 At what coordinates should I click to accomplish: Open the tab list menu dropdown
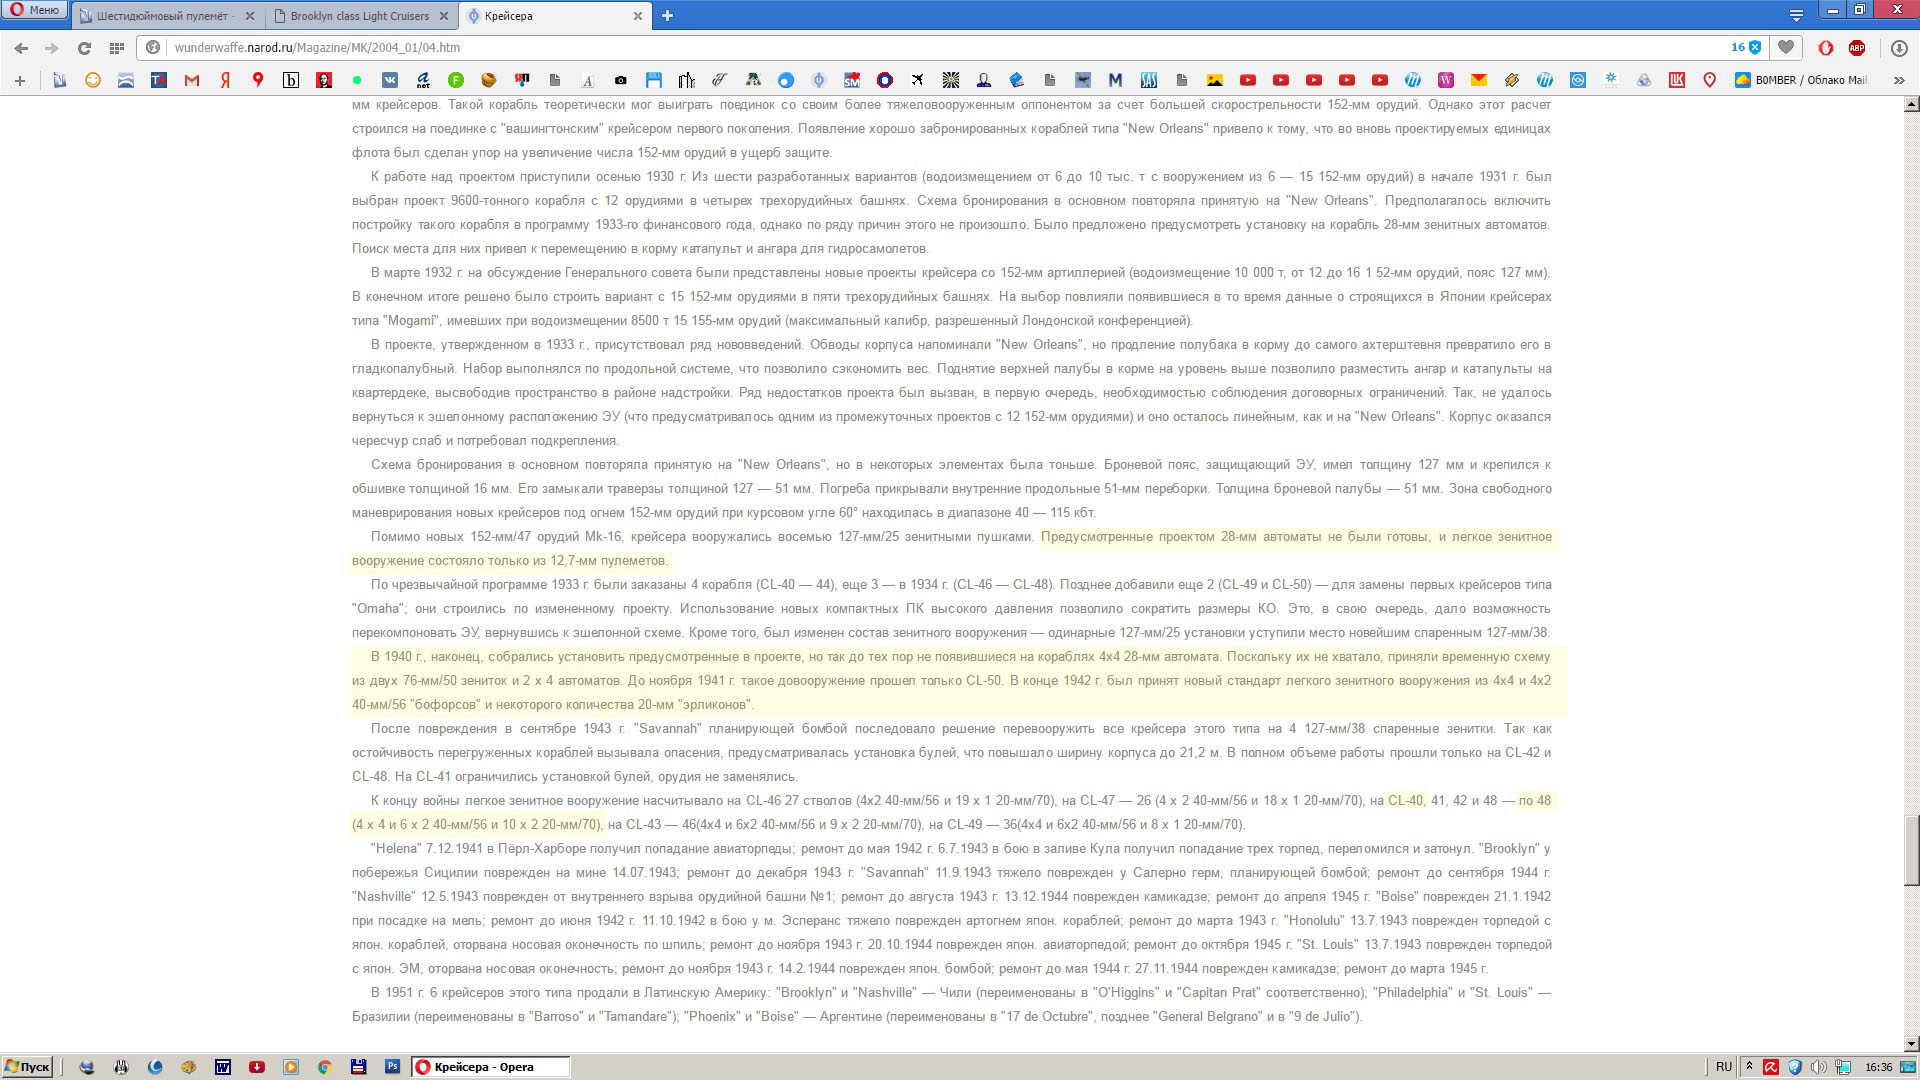coord(1796,14)
